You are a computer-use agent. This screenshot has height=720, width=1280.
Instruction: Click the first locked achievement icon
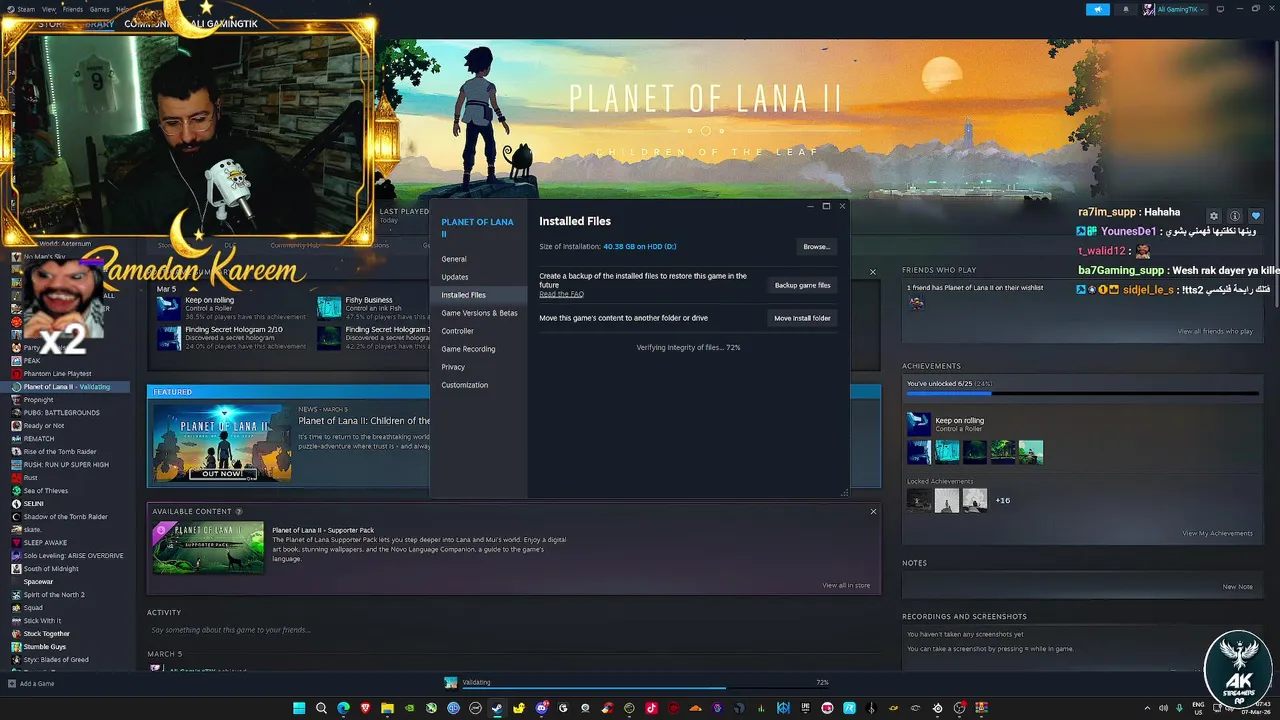click(919, 500)
